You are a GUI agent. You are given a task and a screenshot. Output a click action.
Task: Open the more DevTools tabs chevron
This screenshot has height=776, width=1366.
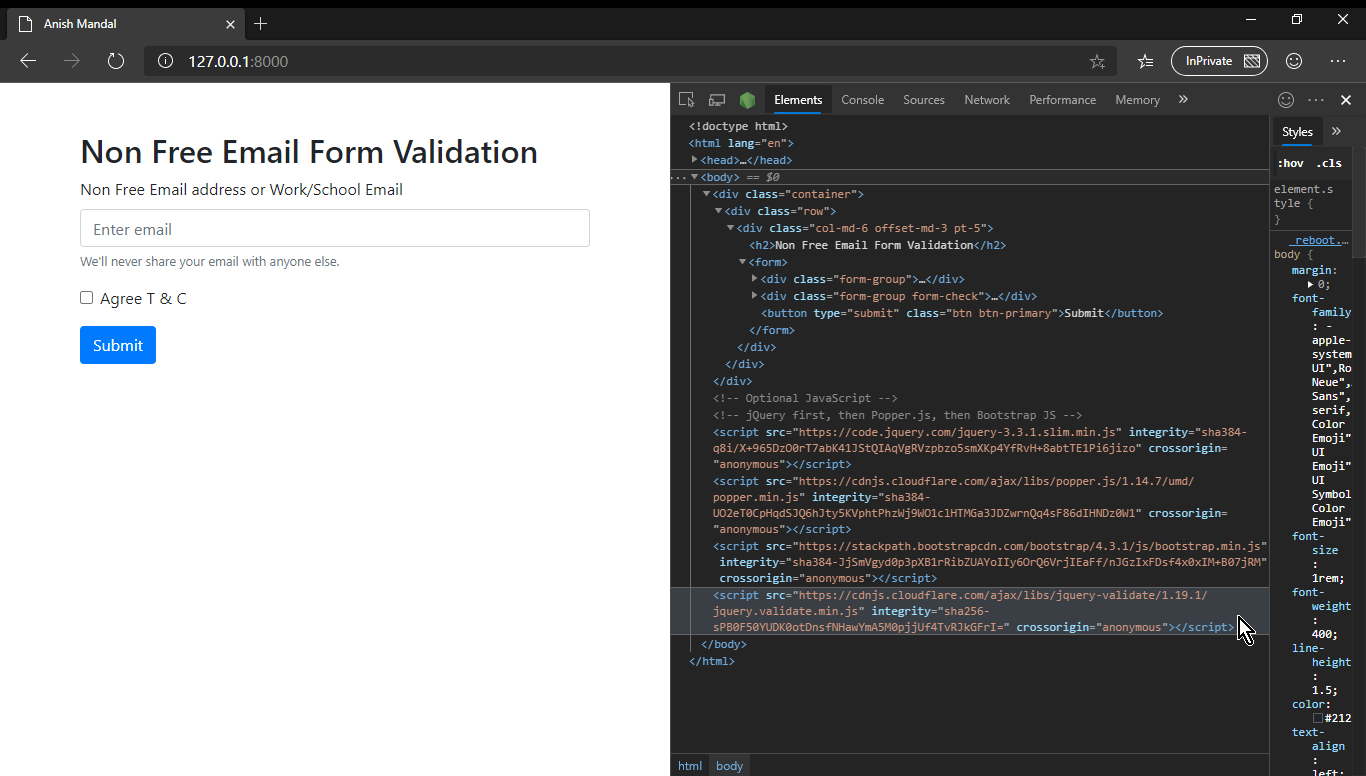1183,99
